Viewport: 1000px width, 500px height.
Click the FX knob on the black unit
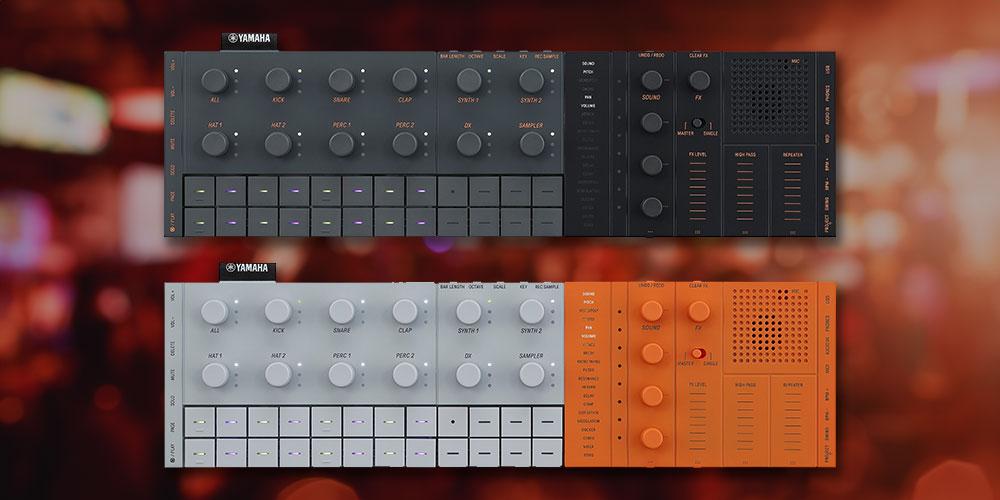698,79
